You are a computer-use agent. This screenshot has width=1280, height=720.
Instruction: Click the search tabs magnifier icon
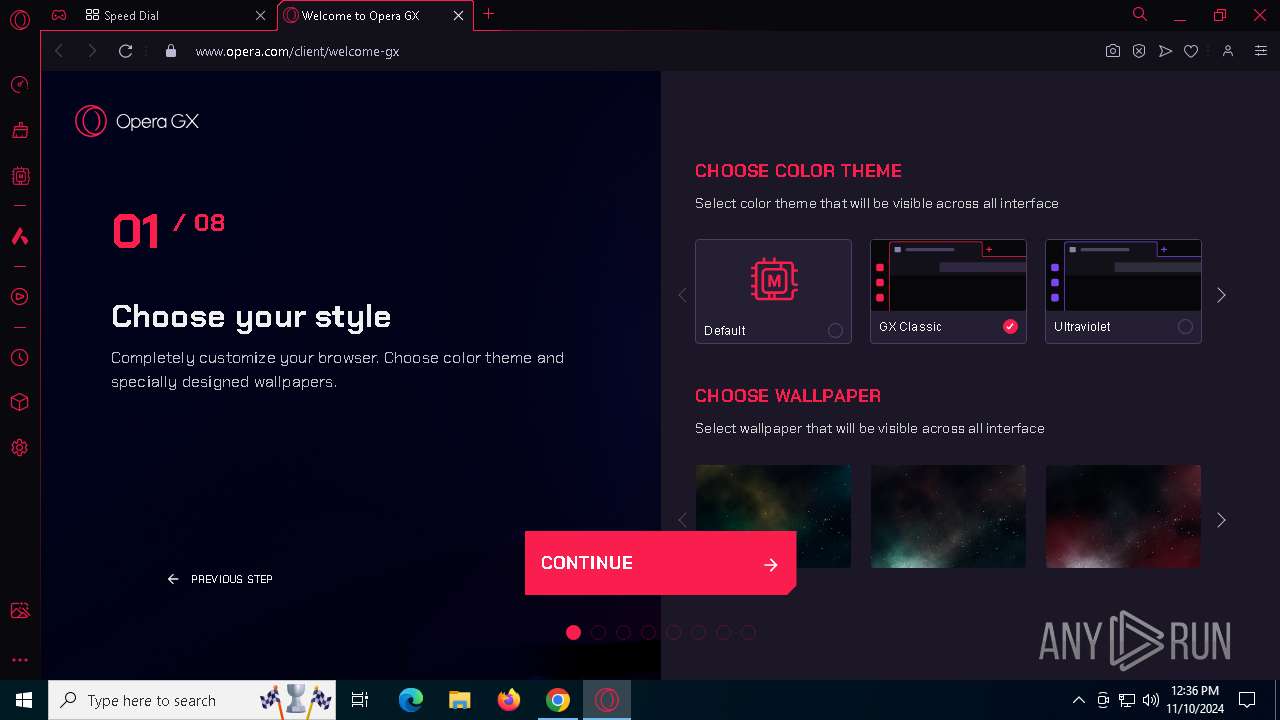1139,15
